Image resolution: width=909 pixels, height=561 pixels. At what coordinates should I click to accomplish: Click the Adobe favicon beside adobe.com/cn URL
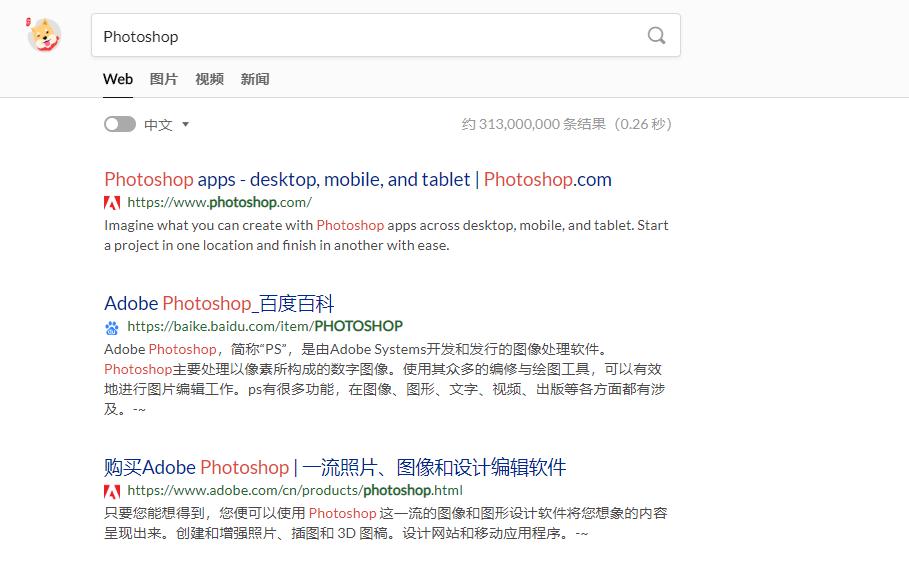[x=112, y=491]
